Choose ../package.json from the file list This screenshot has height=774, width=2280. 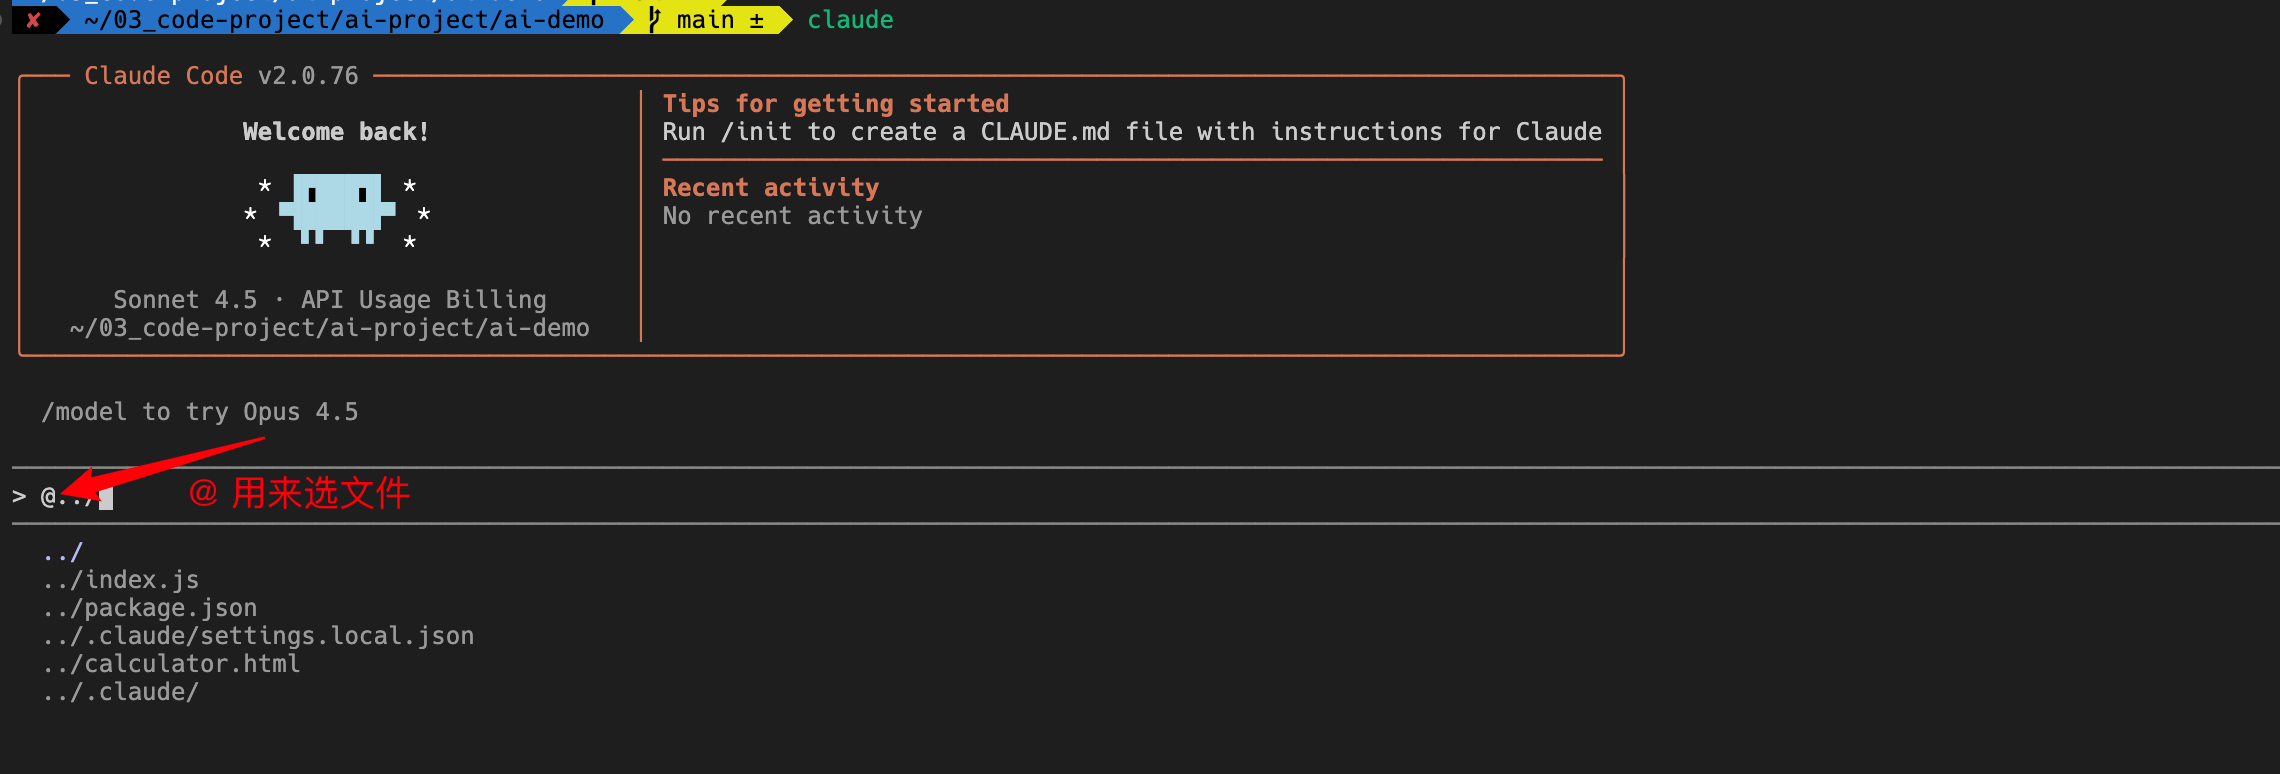pyautogui.click(x=150, y=608)
